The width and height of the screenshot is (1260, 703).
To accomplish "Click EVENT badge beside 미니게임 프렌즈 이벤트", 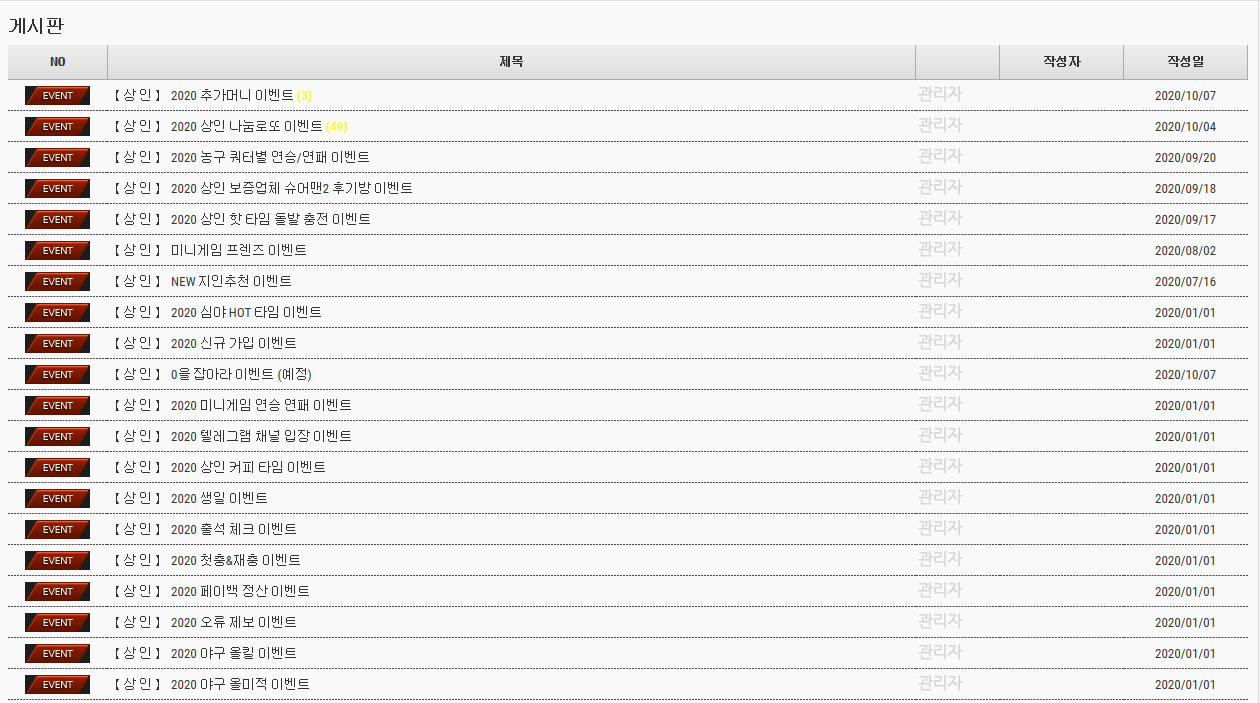I will click(x=57, y=251).
